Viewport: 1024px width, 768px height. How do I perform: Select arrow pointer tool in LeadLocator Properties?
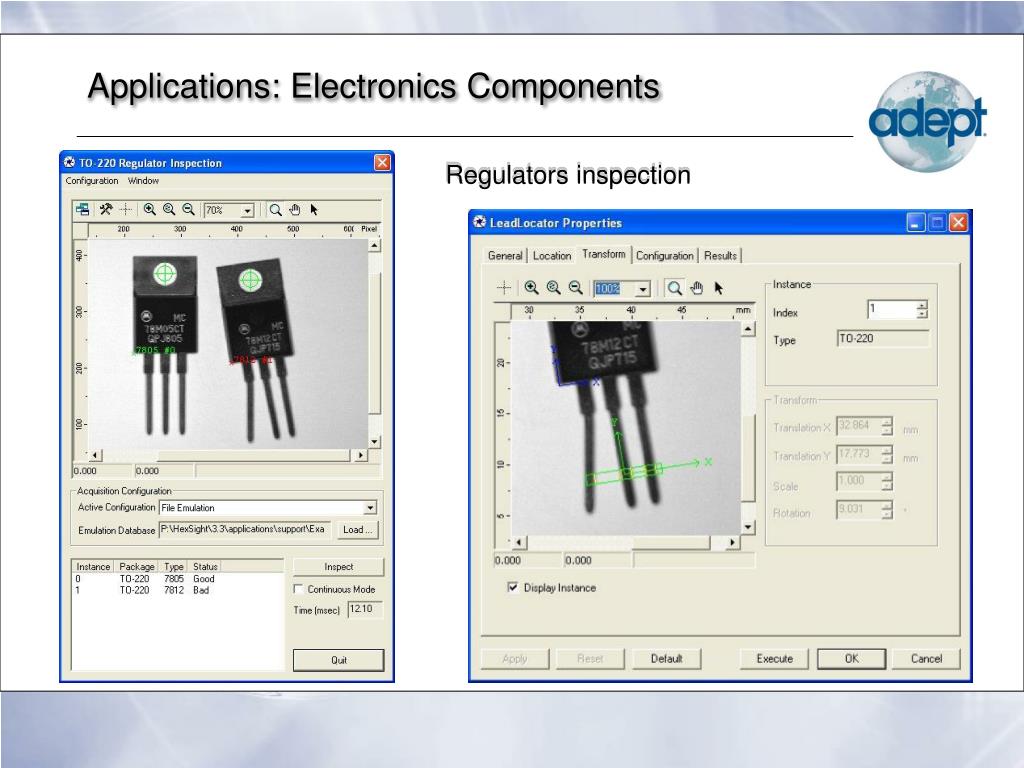click(718, 288)
